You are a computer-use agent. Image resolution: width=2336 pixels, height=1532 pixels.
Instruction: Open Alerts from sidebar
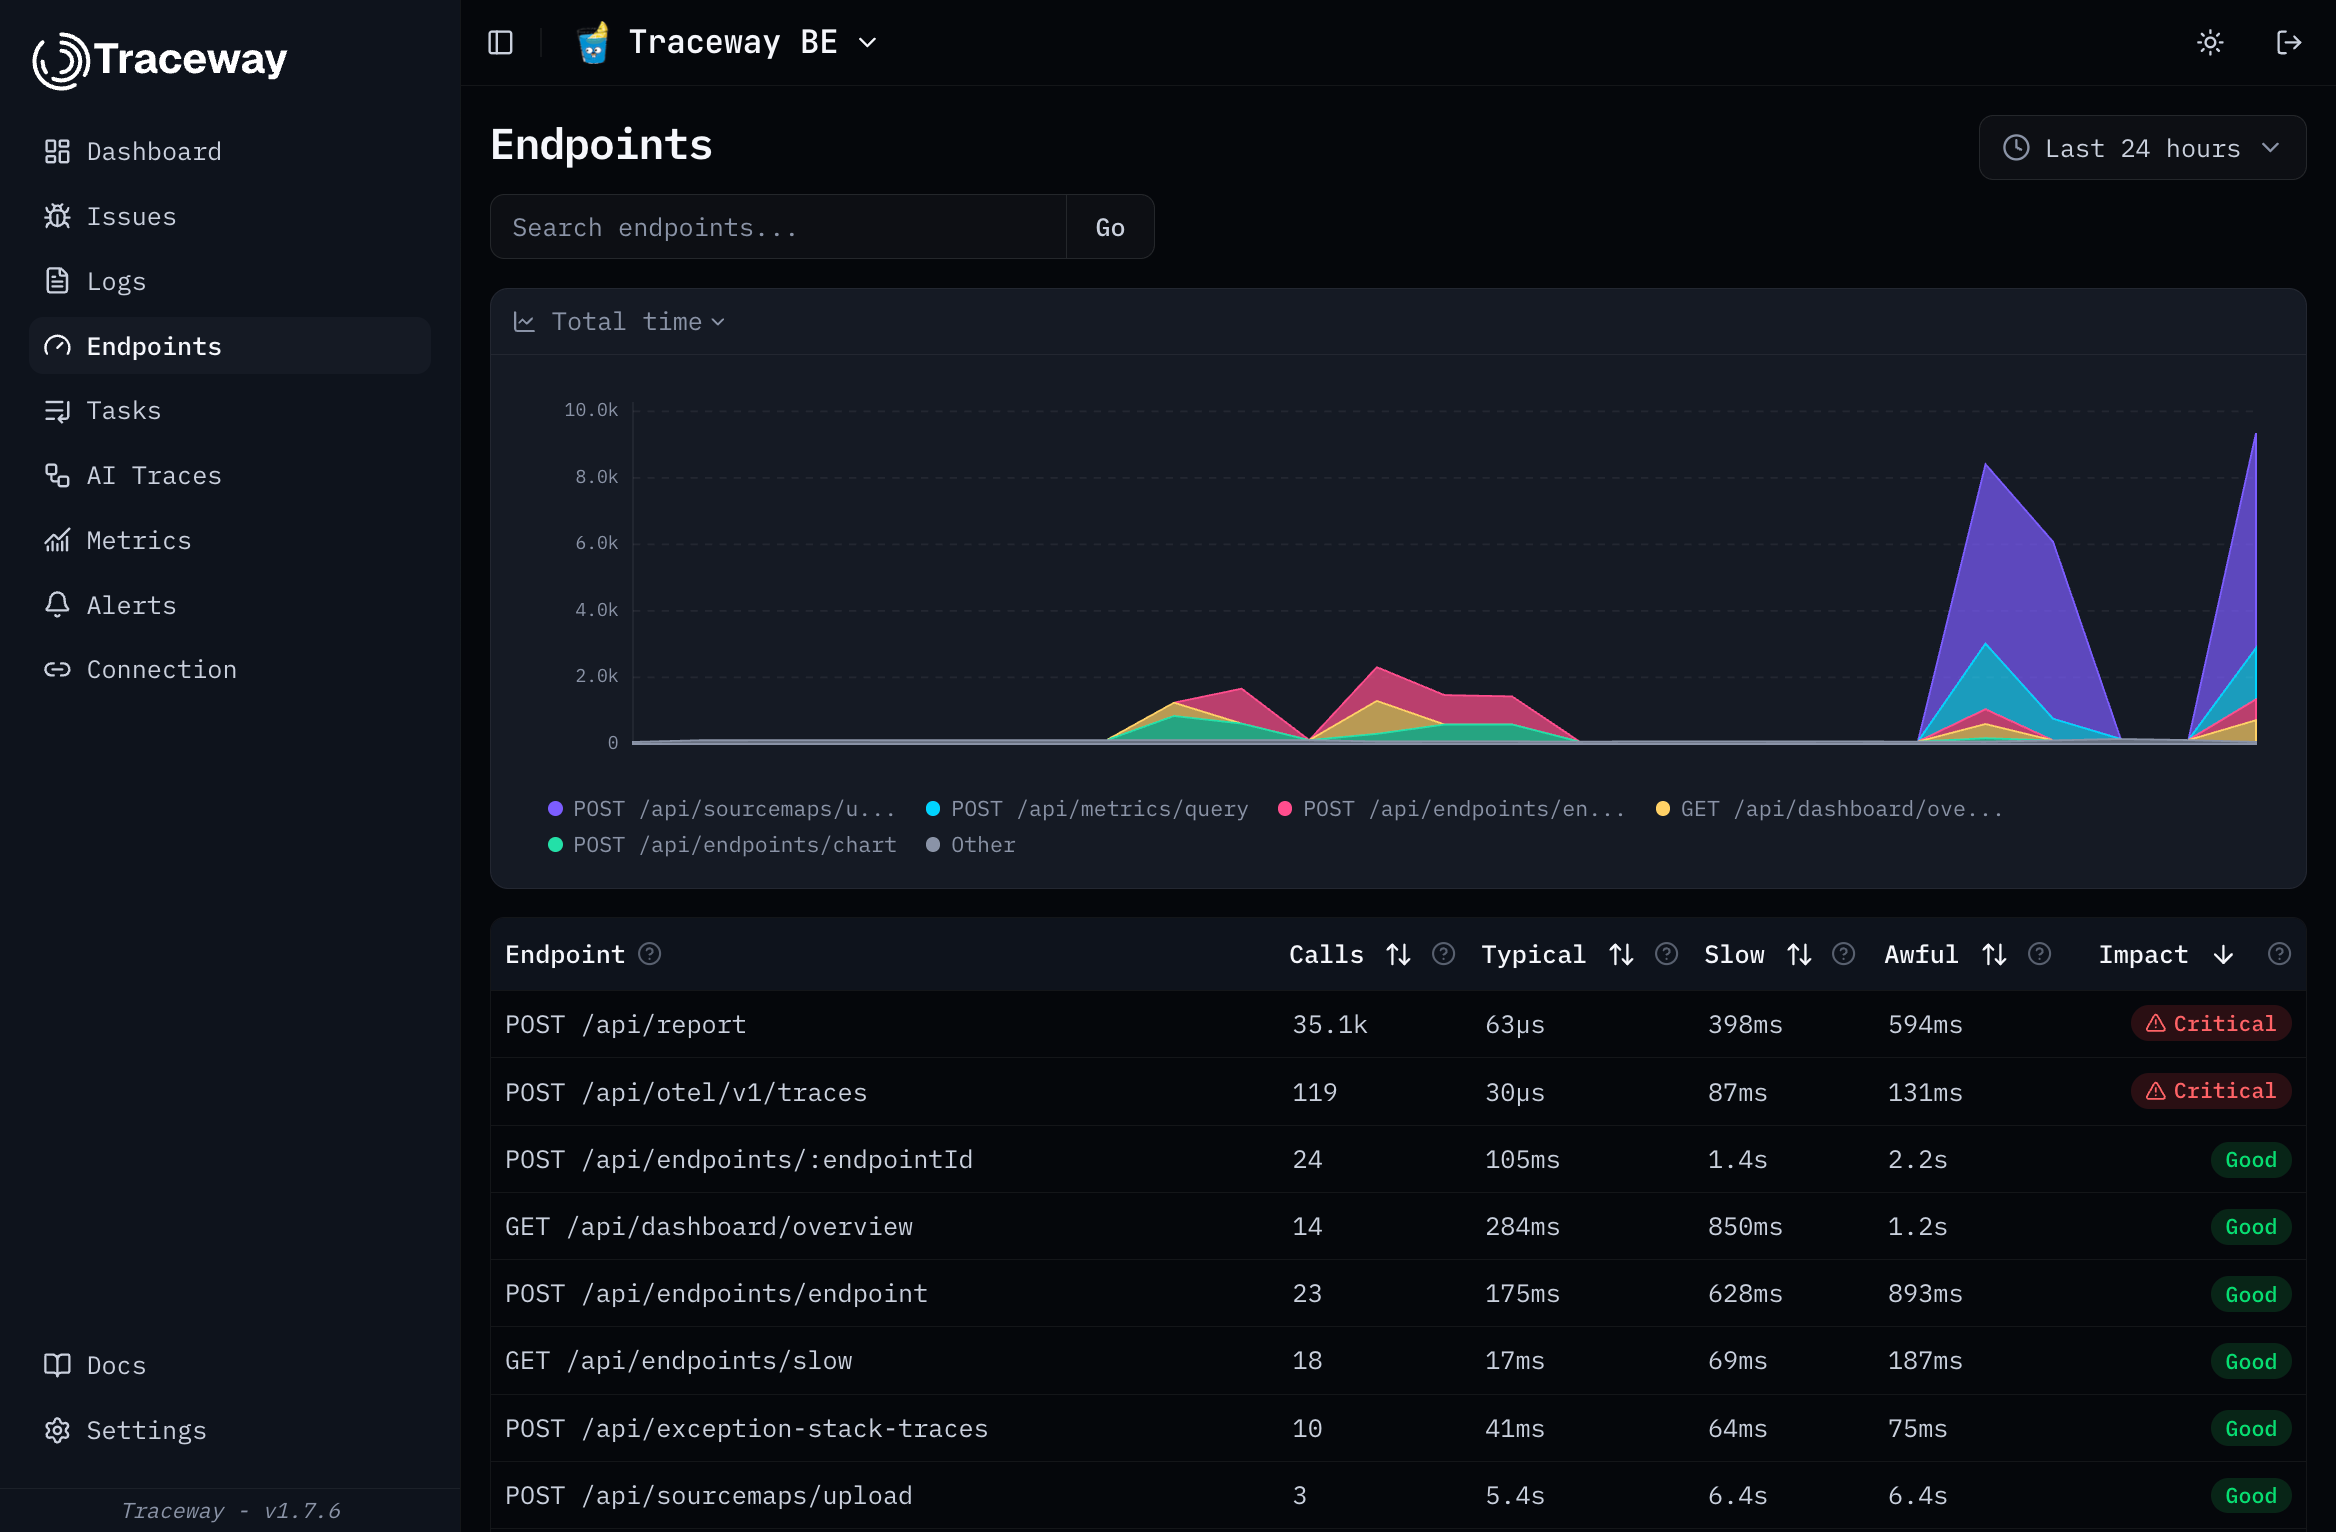pos(230,605)
